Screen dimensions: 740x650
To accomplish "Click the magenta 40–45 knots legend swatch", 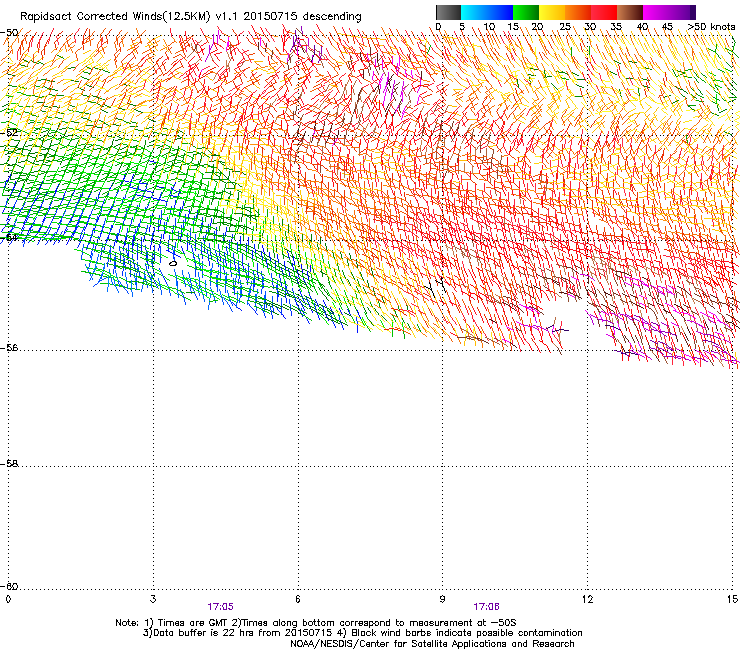I will pos(656,12).
